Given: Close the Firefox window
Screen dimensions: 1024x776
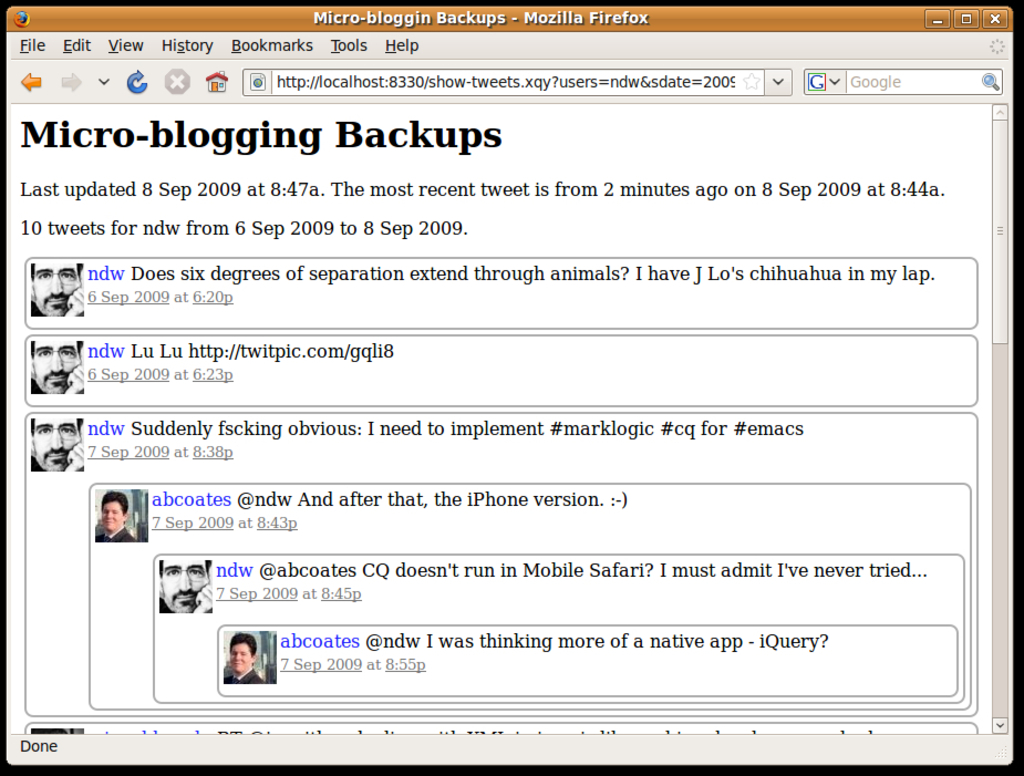Looking at the screenshot, I should click(995, 18).
